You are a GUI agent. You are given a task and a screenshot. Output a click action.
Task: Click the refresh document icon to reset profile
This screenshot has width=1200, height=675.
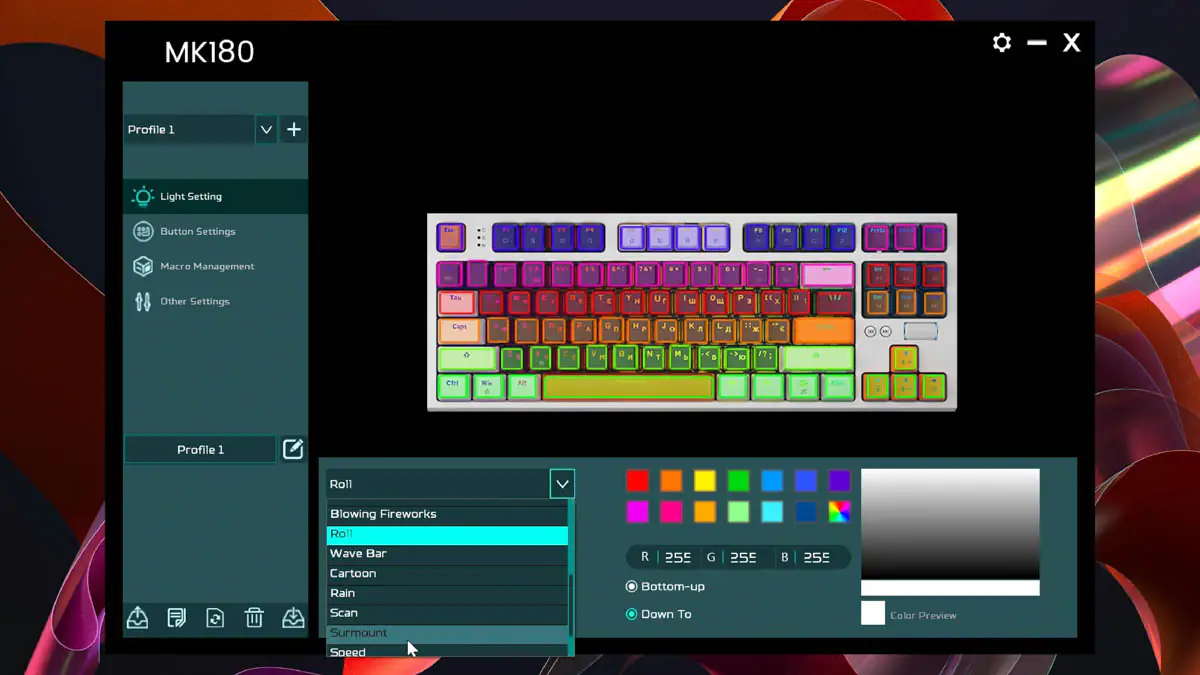215,618
